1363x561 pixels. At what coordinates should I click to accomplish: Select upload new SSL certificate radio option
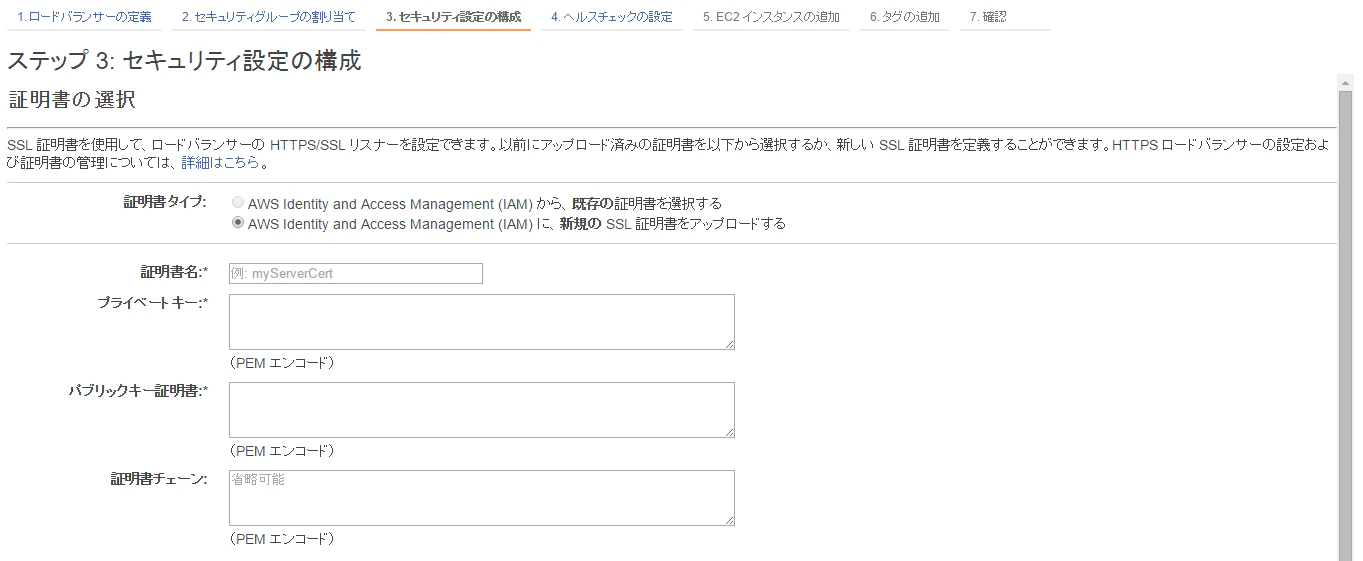[x=238, y=223]
